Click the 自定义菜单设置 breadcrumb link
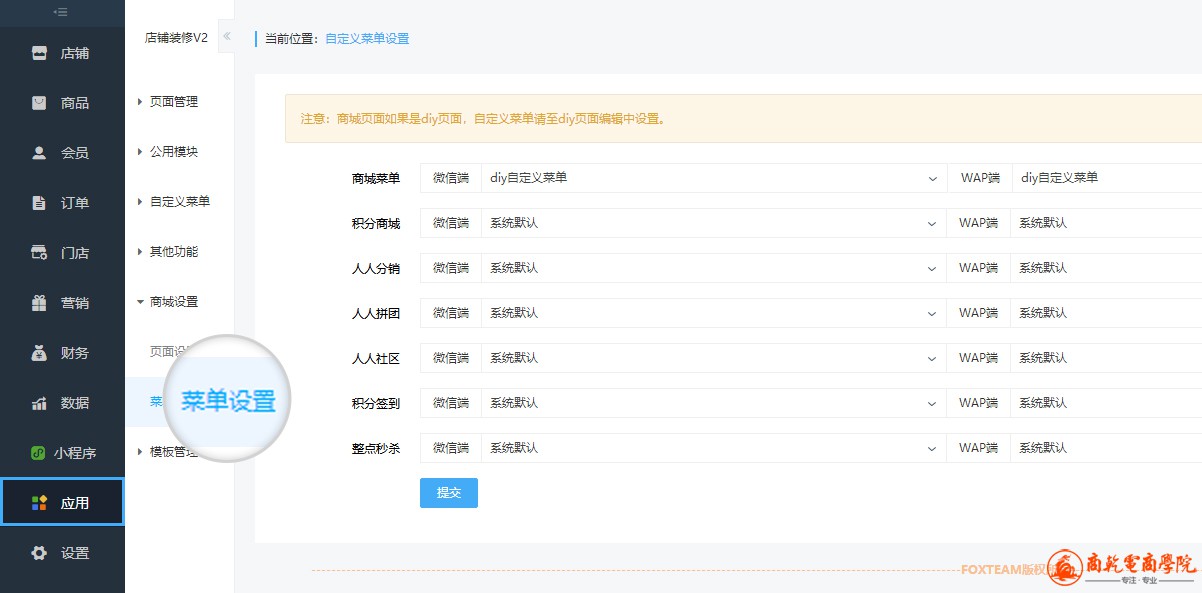This screenshot has height=593, width=1202. (367, 39)
